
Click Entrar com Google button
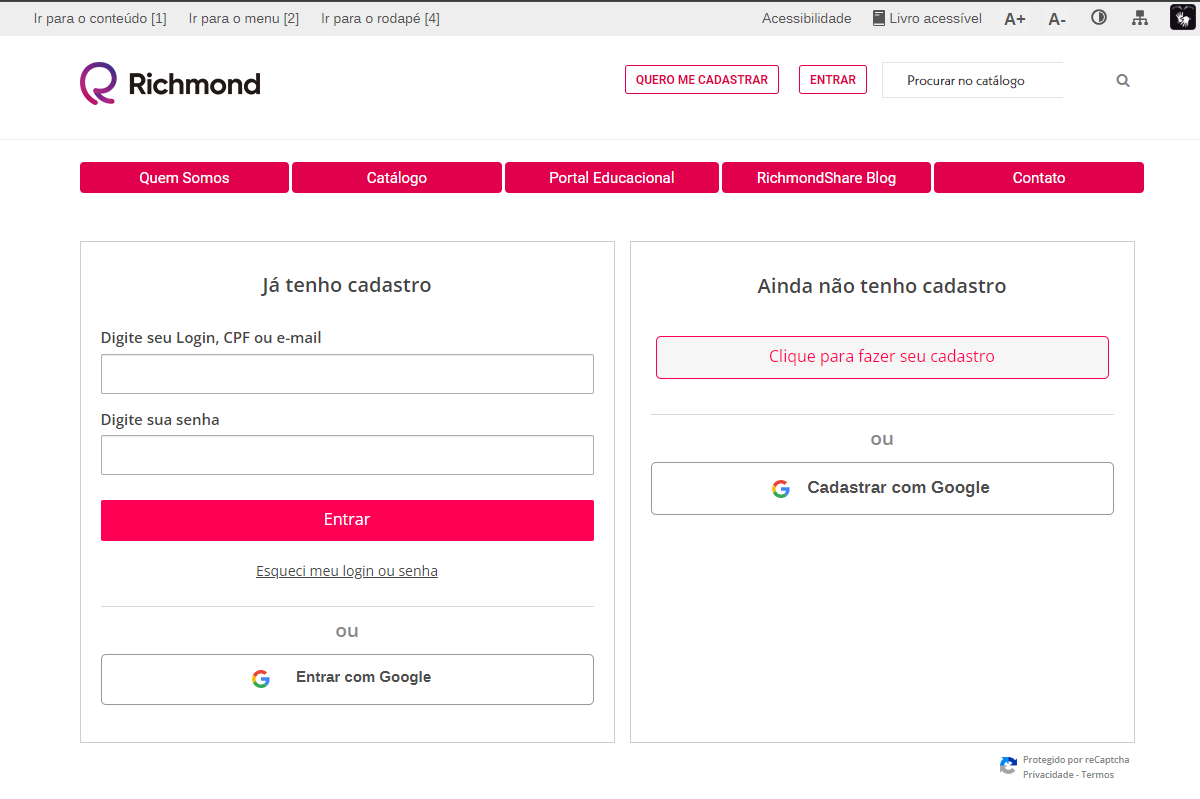(x=347, y=679)
